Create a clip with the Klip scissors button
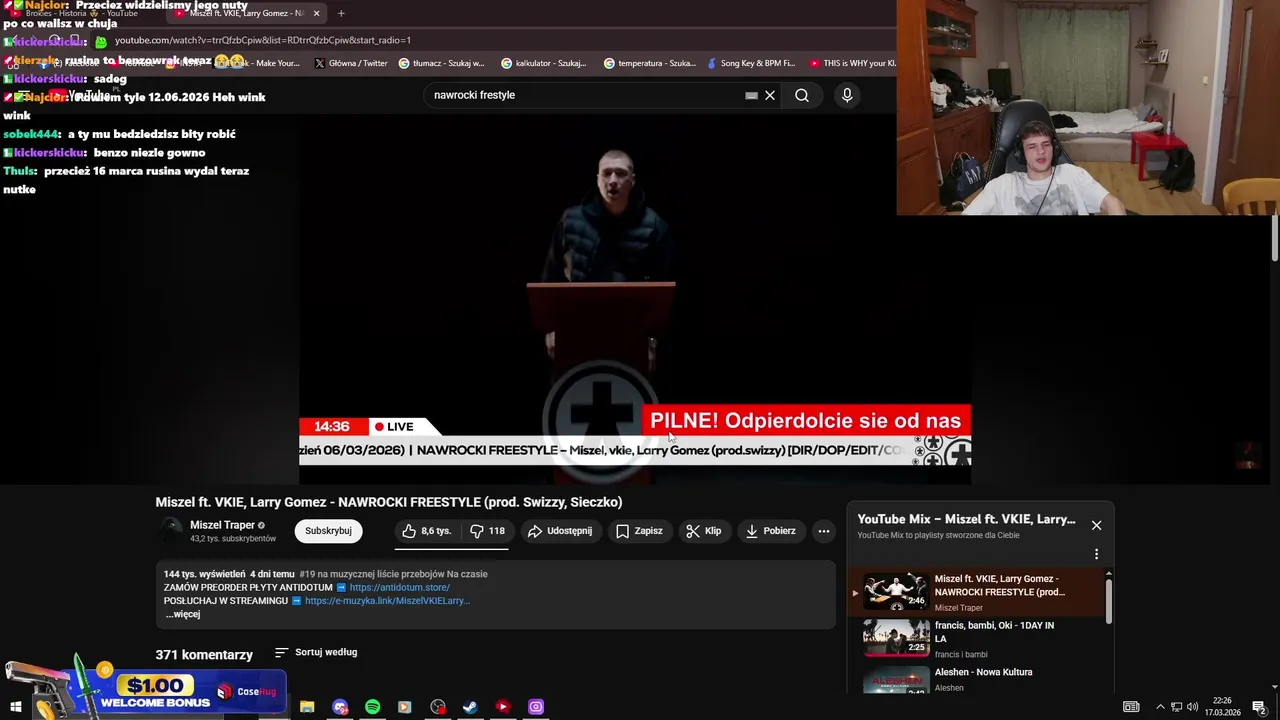 coord(703,531)
